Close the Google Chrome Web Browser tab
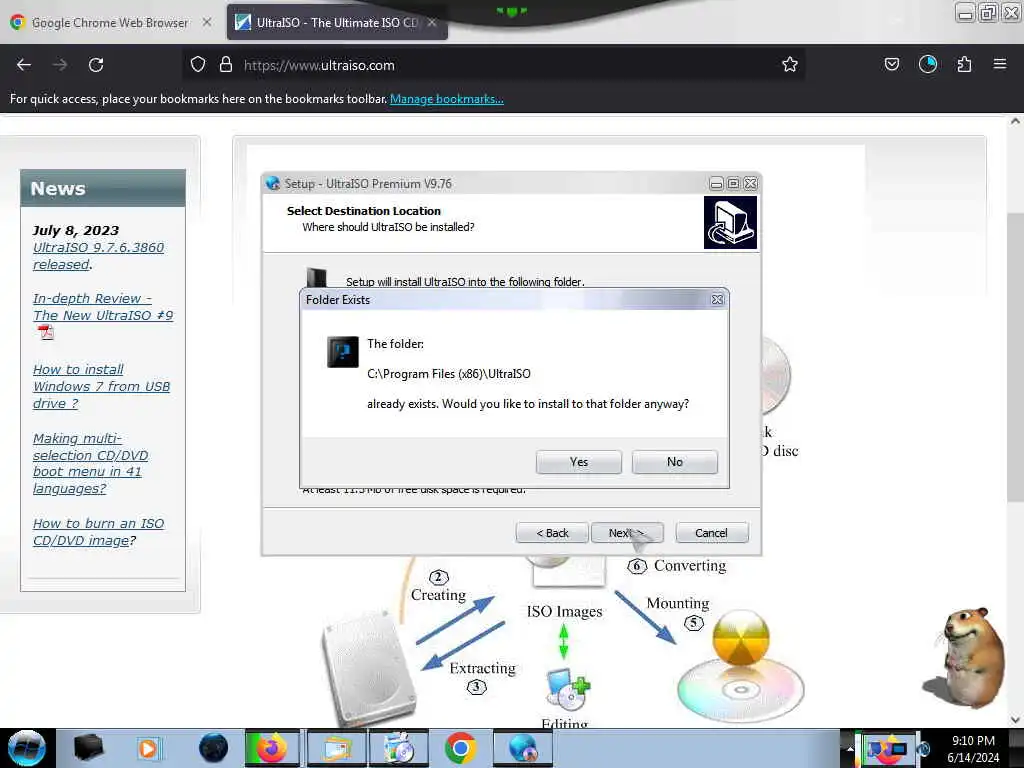Image resolution: width=1024 pixels, height=768 pixels. click(206, 22)
